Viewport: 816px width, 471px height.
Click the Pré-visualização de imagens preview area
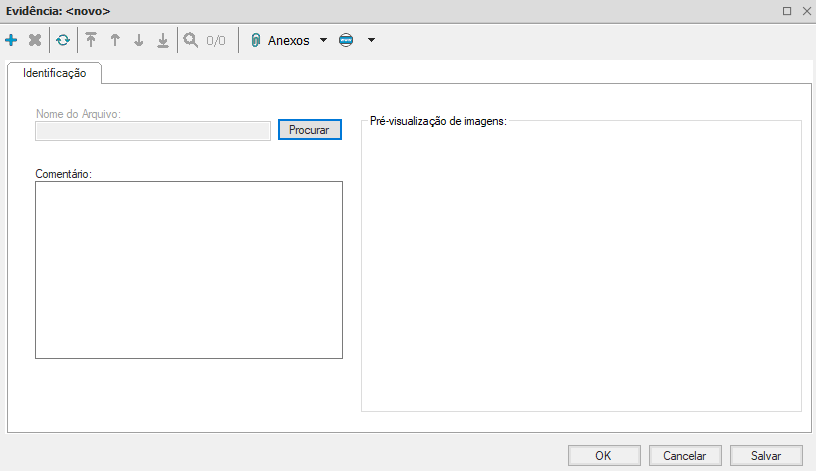581,267
